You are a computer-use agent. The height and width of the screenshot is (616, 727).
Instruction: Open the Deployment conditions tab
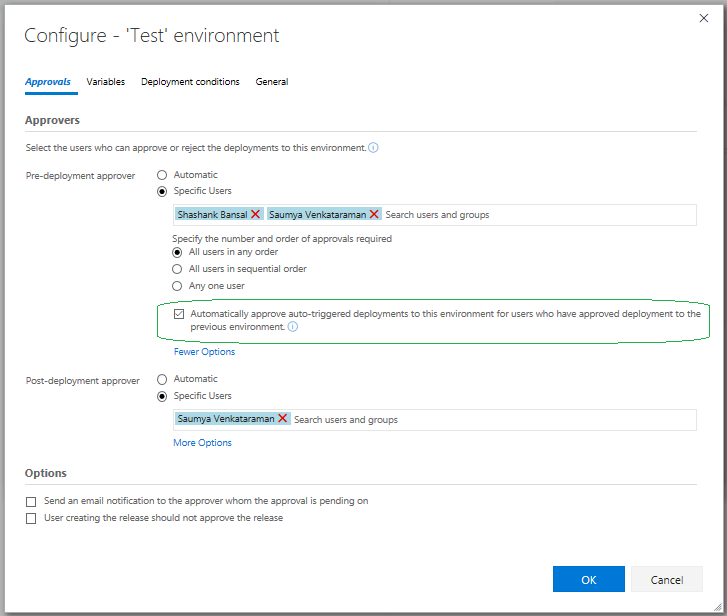190,82
